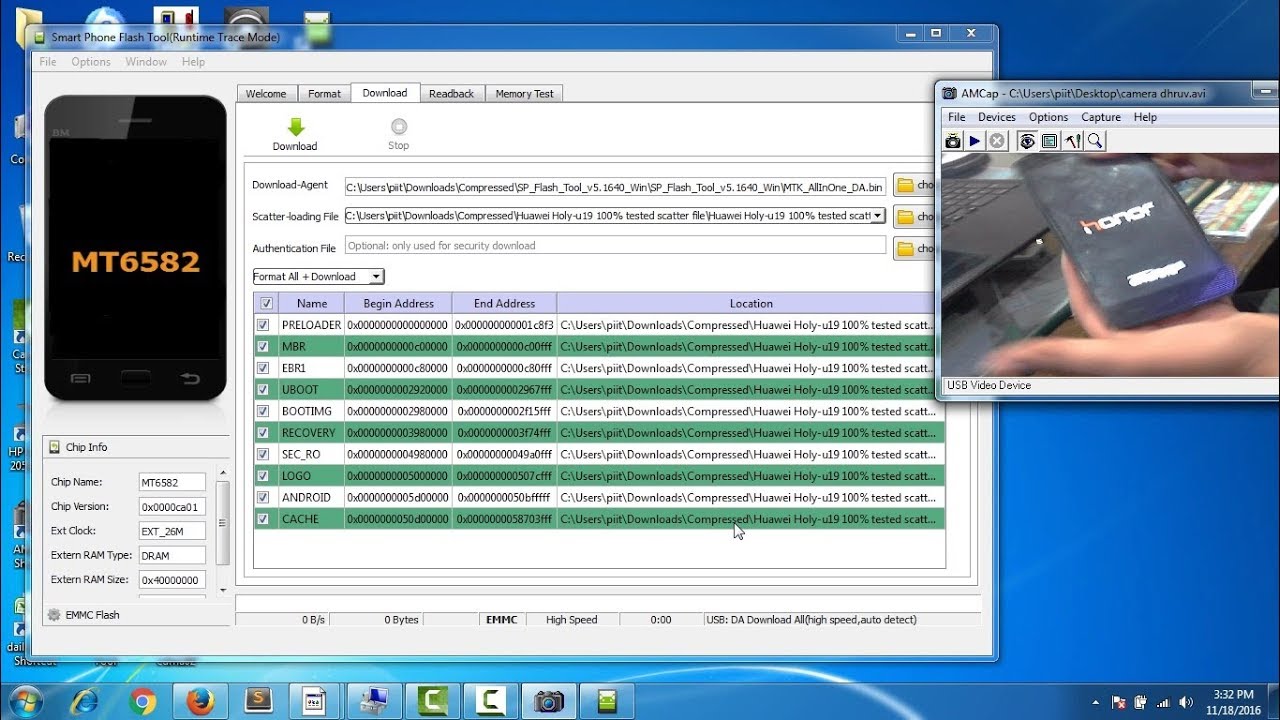Toggle the select-all checkbox in the table header
This screenshot has width=1280, height=720.
point(266,303)
